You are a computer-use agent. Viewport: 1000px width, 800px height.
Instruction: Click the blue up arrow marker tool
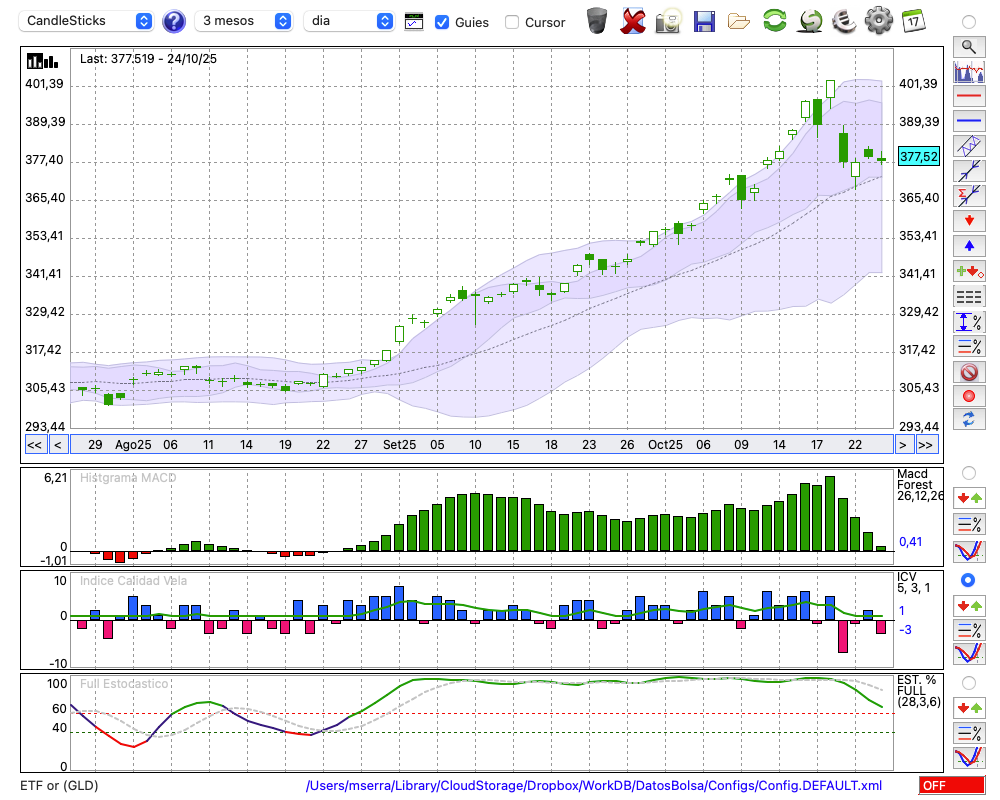tap(968, 244)
